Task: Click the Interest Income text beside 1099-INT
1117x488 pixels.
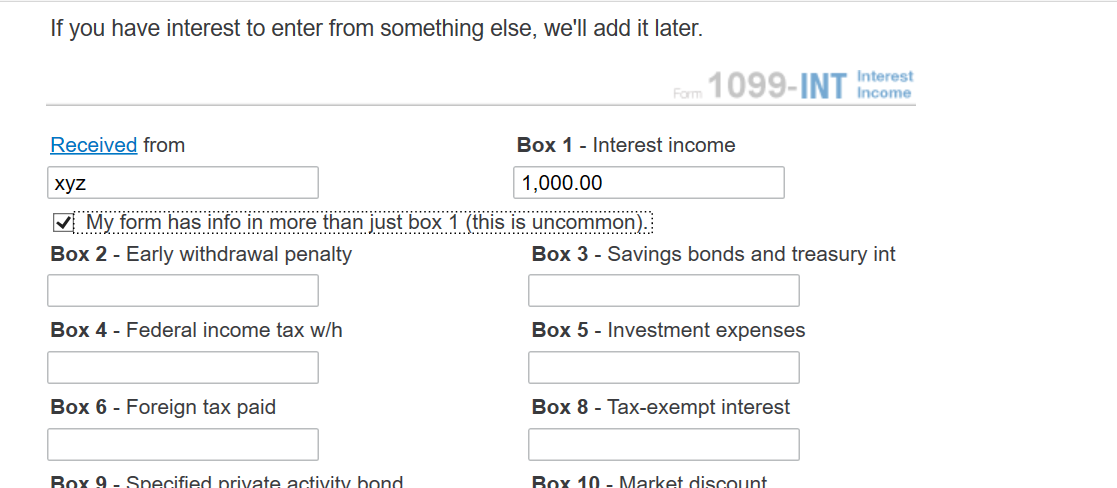Action: pyautogui.click(x=884, y=85)
